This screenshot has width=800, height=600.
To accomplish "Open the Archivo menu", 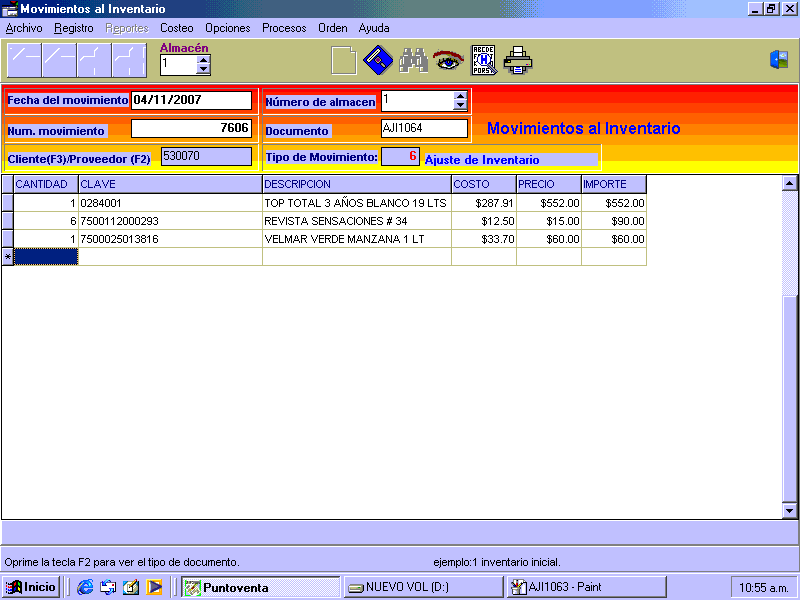I will 24,28.
